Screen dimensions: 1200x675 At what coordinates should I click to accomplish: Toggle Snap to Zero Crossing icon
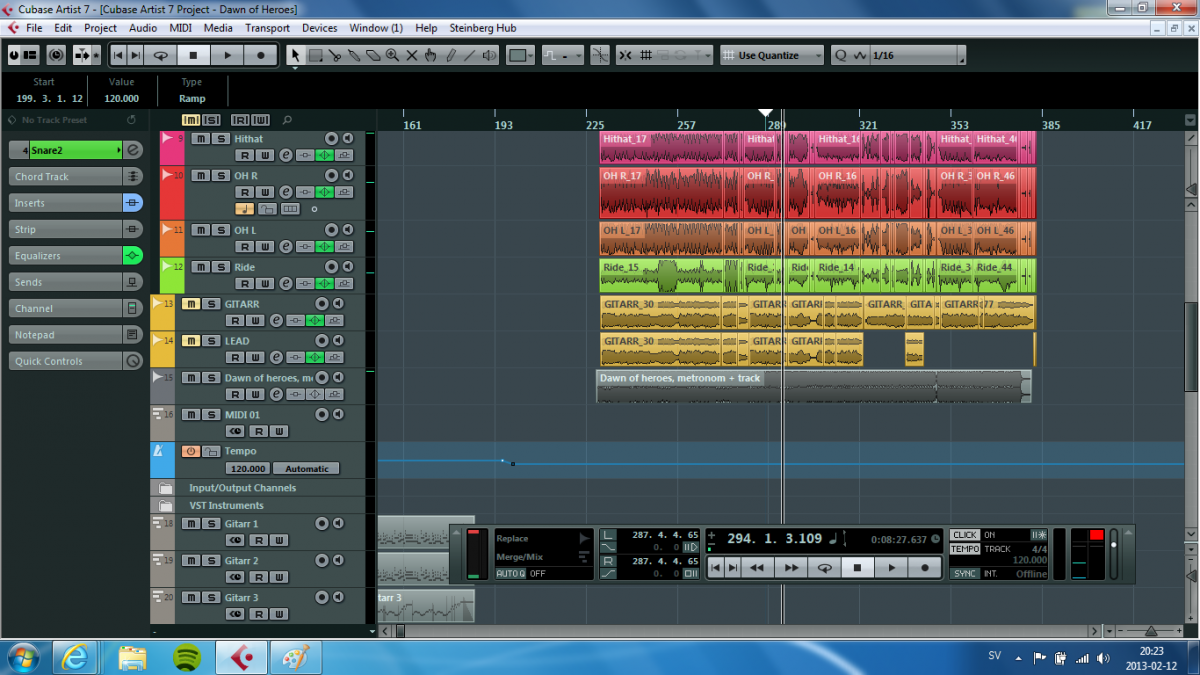600,55
